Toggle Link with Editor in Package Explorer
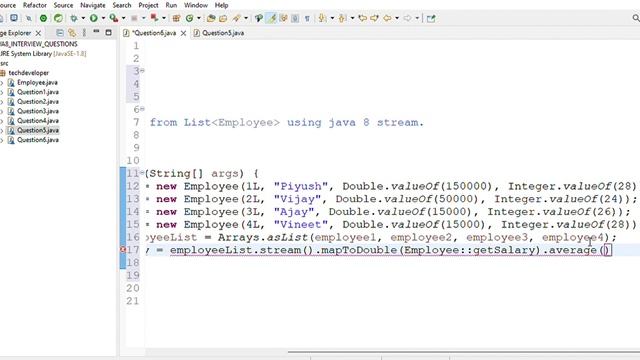 click(72, 33)
